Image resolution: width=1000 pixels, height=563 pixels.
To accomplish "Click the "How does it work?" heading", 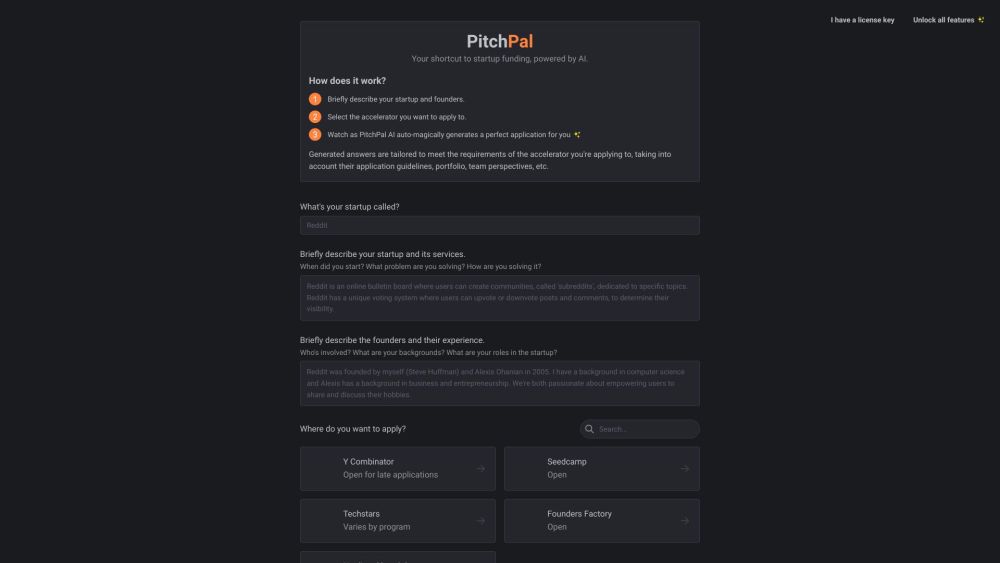I will click(347, 81).
